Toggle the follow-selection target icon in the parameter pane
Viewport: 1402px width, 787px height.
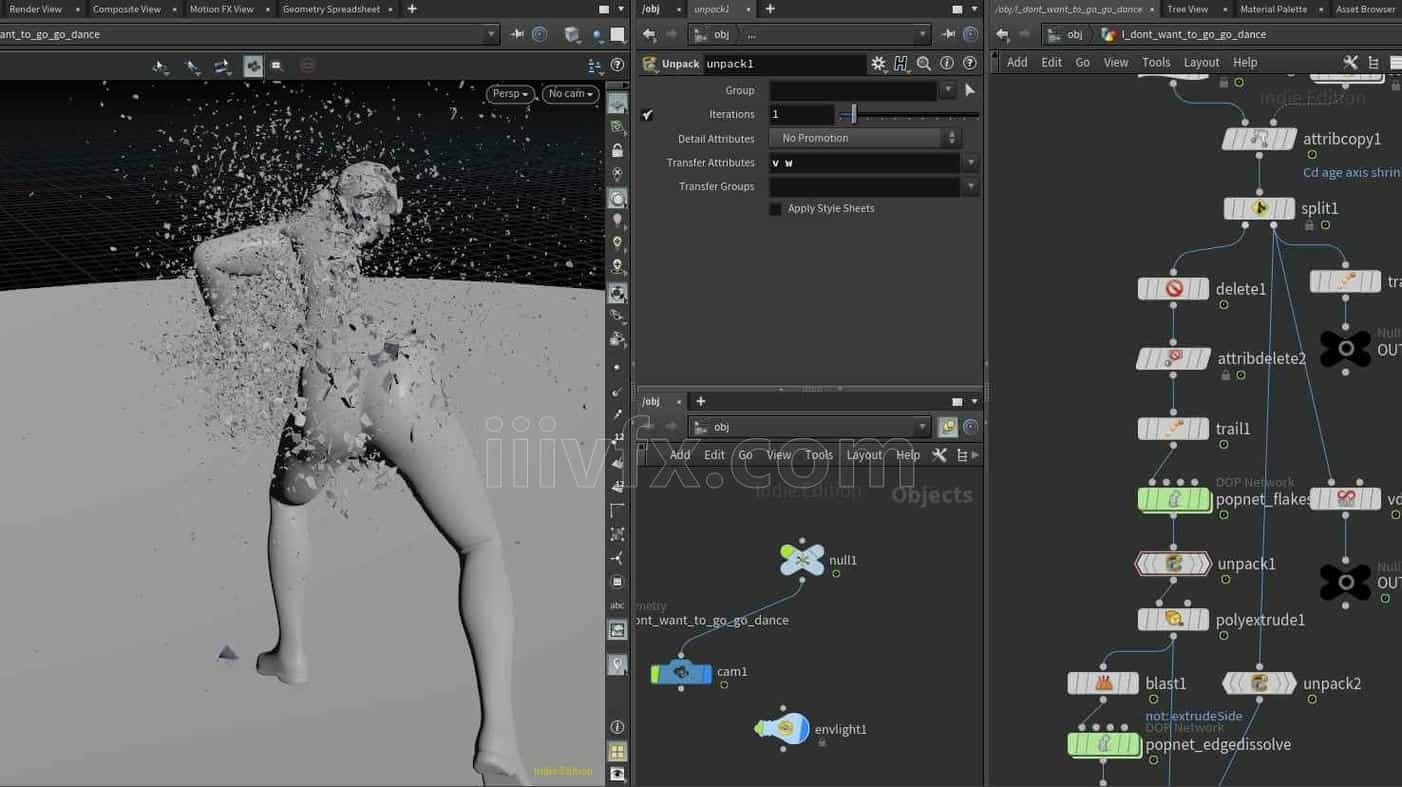pyautogui.click(x=970, y=34)
